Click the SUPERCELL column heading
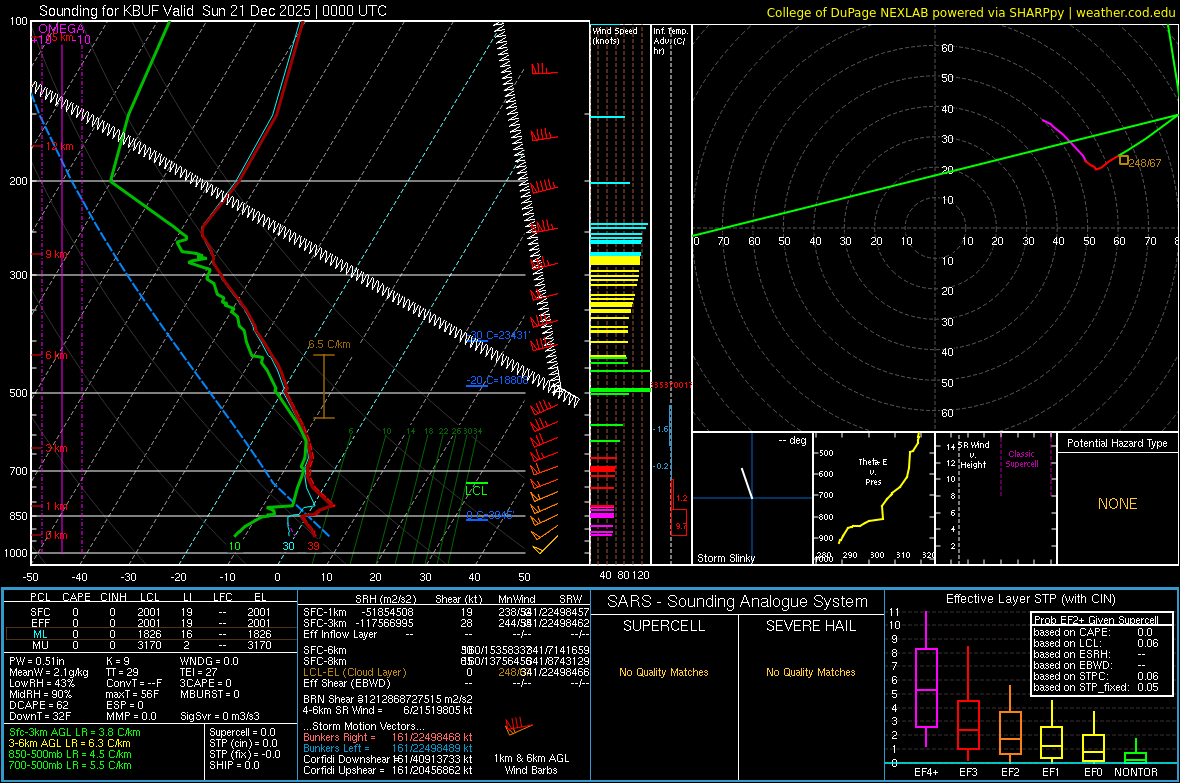 pyautogui.click(x=664, y=626)
